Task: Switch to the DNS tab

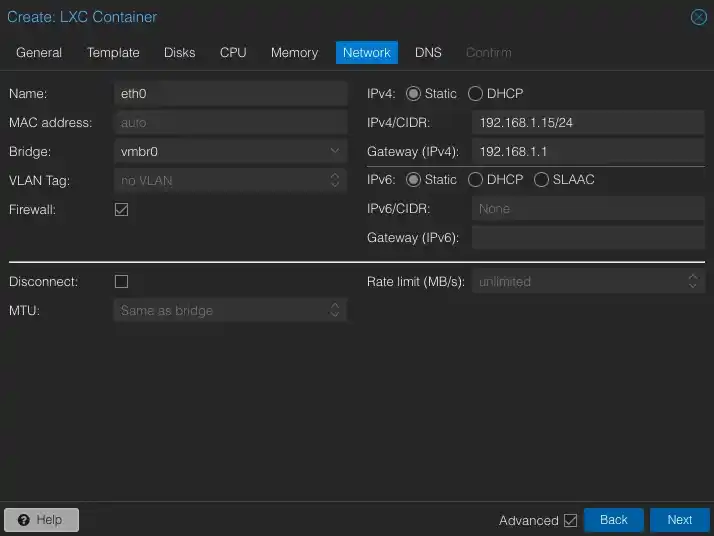Action: point(428,53)
